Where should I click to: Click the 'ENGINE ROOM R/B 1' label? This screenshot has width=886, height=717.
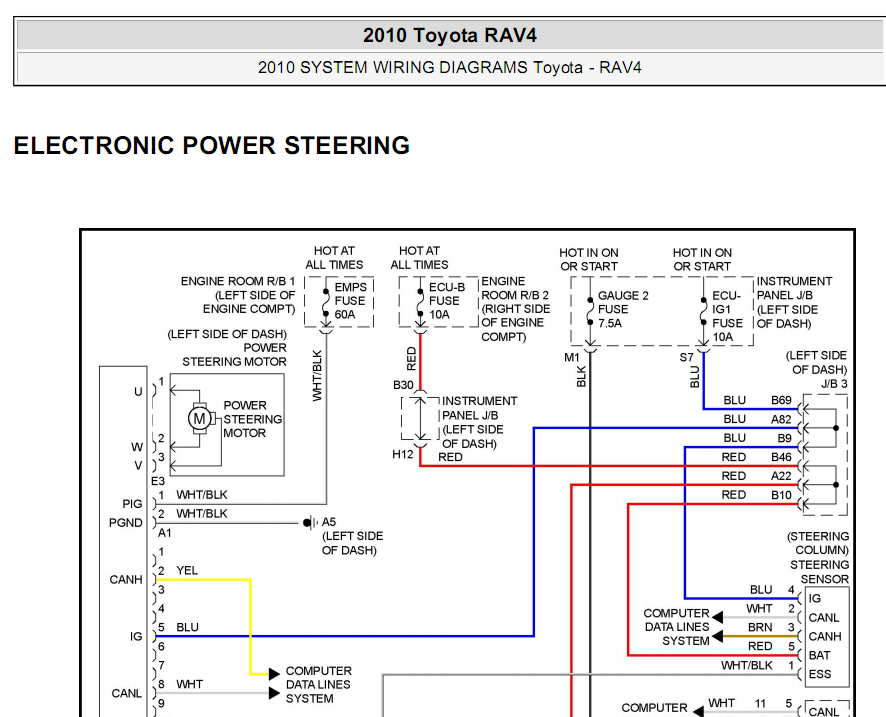[238, 281]
